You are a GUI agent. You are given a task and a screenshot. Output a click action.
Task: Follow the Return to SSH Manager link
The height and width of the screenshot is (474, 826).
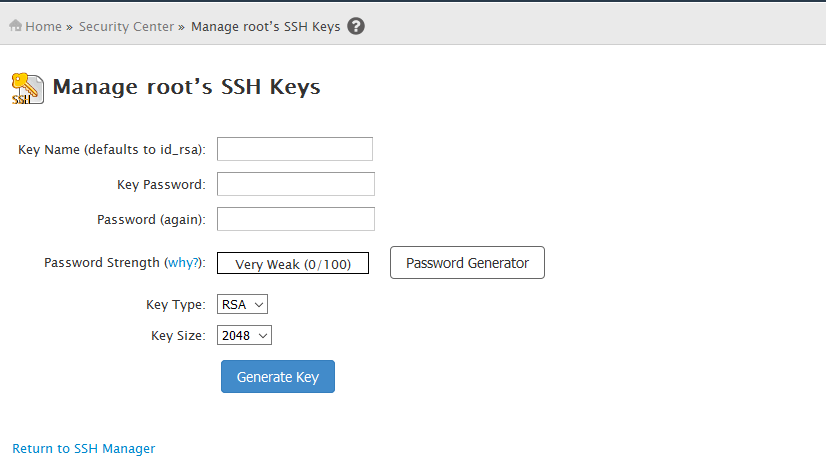84,449
